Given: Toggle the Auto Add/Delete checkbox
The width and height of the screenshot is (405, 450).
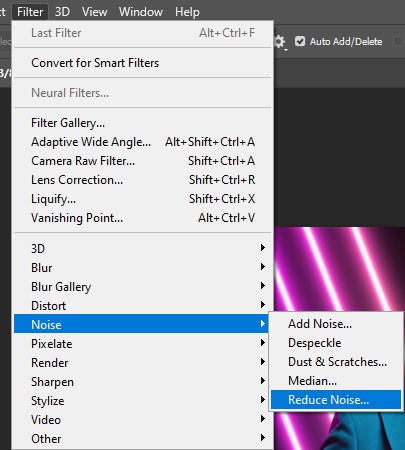Looking at the screenshot, I should point(300,41).
